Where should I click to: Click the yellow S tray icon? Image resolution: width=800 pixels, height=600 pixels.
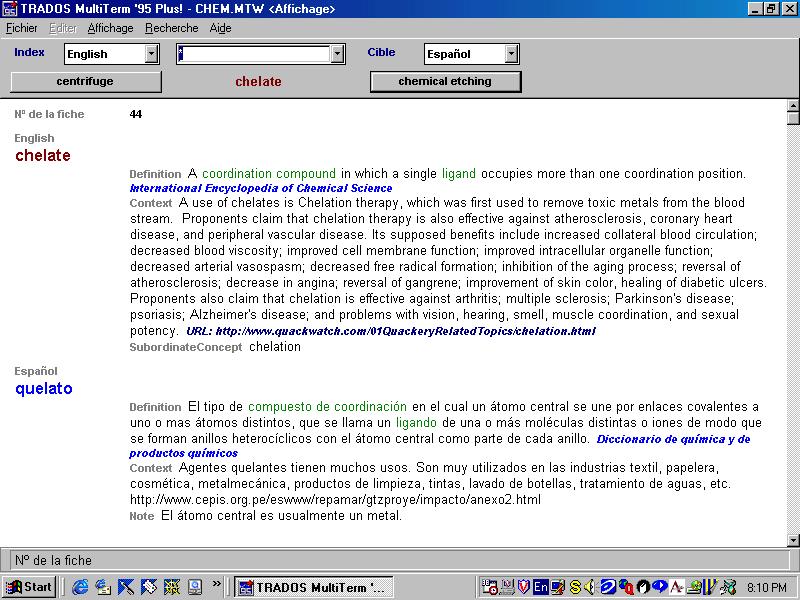pos(575,587)
